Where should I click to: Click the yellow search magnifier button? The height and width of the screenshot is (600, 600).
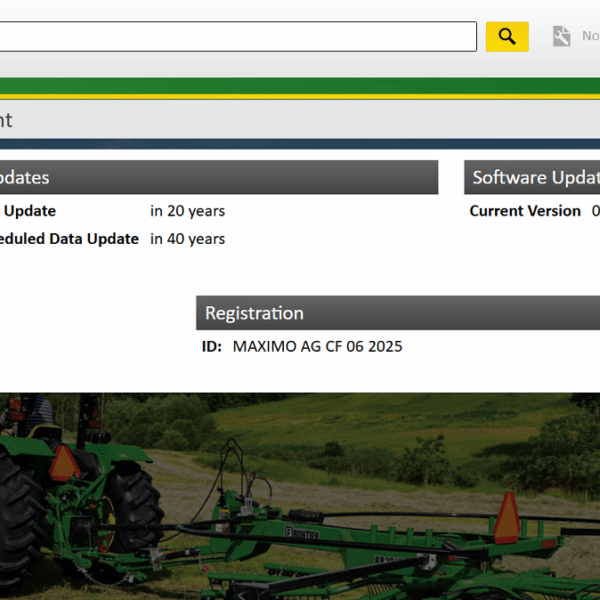[507, 37]
